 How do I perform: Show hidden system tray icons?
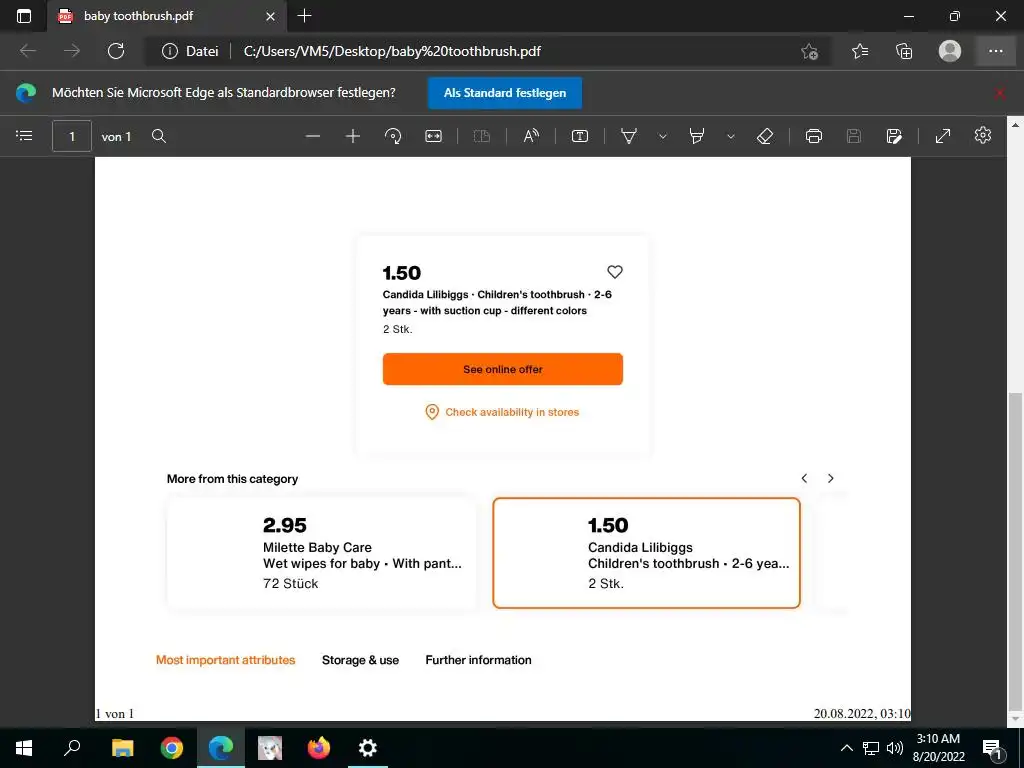click(x=846, y=748)
